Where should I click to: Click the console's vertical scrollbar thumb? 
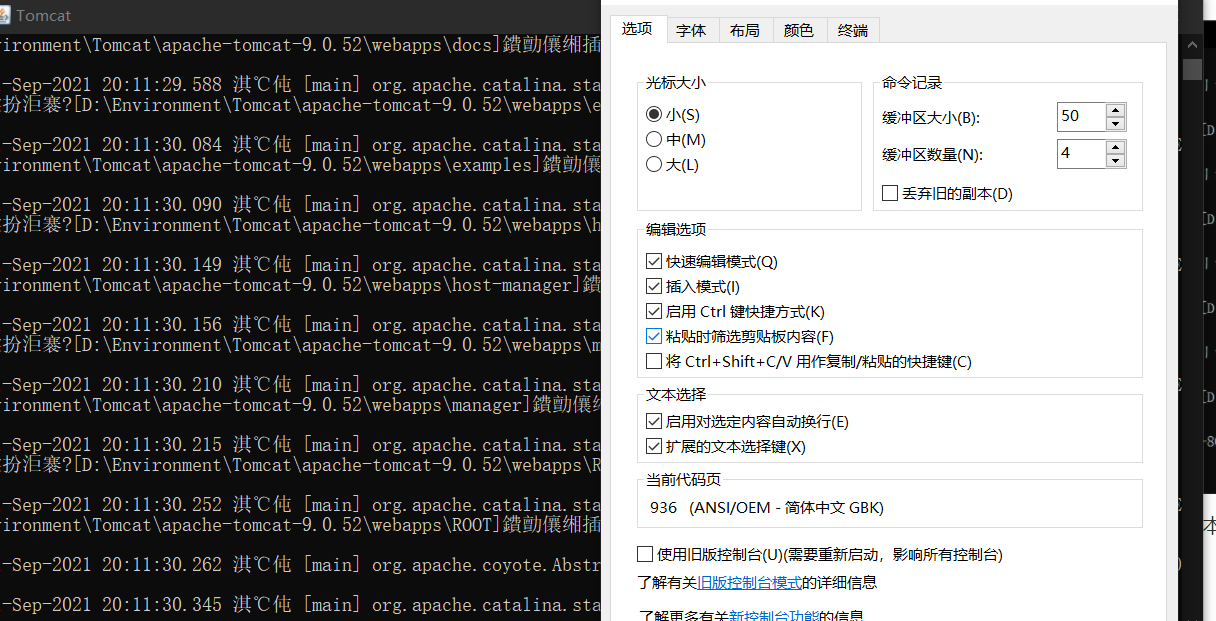(1192, 69)
